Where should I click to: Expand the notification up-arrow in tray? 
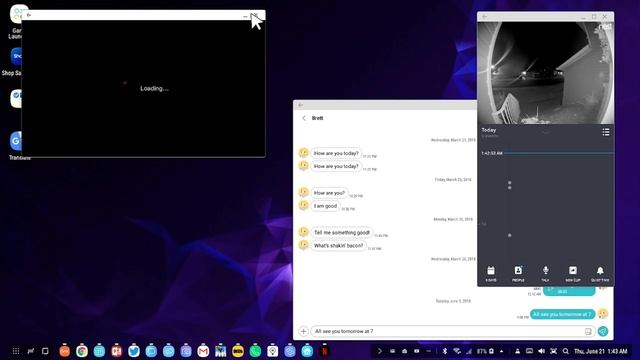pyautogui.click(x=502, y=351)
